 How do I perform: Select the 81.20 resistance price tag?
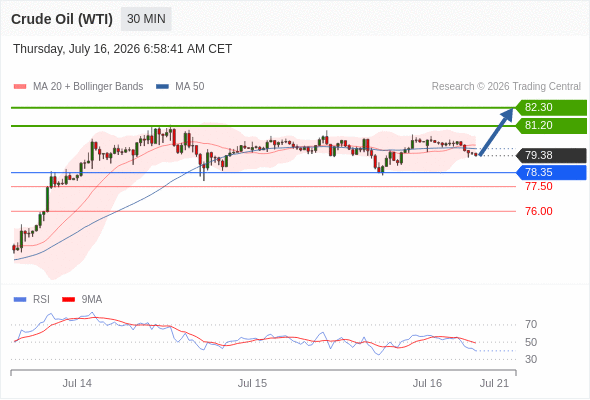pyautogui.click(x=551, y=126)
